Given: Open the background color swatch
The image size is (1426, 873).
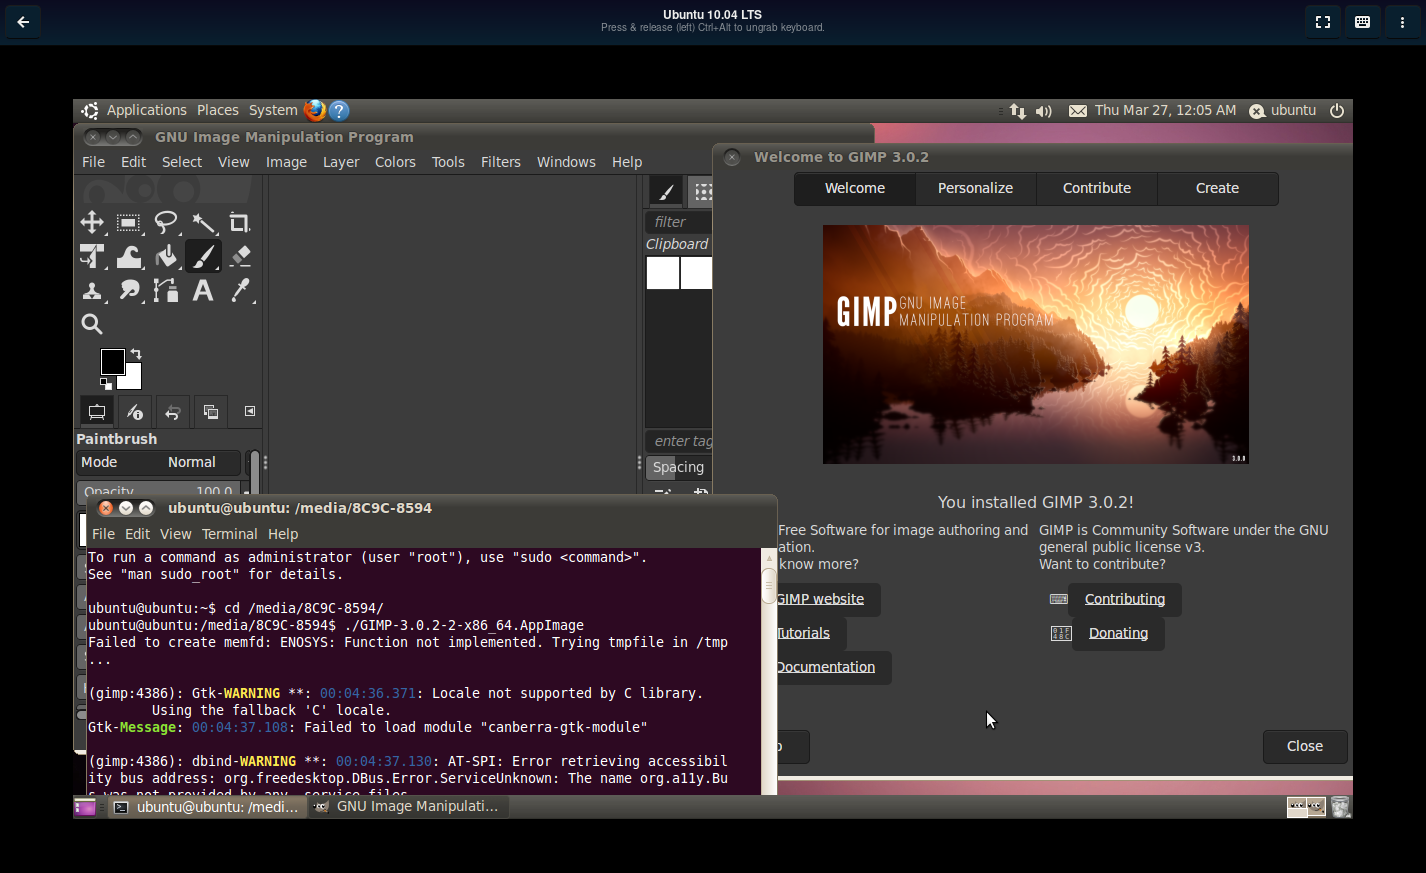Looking at the screenshot, I should point(134,380).
